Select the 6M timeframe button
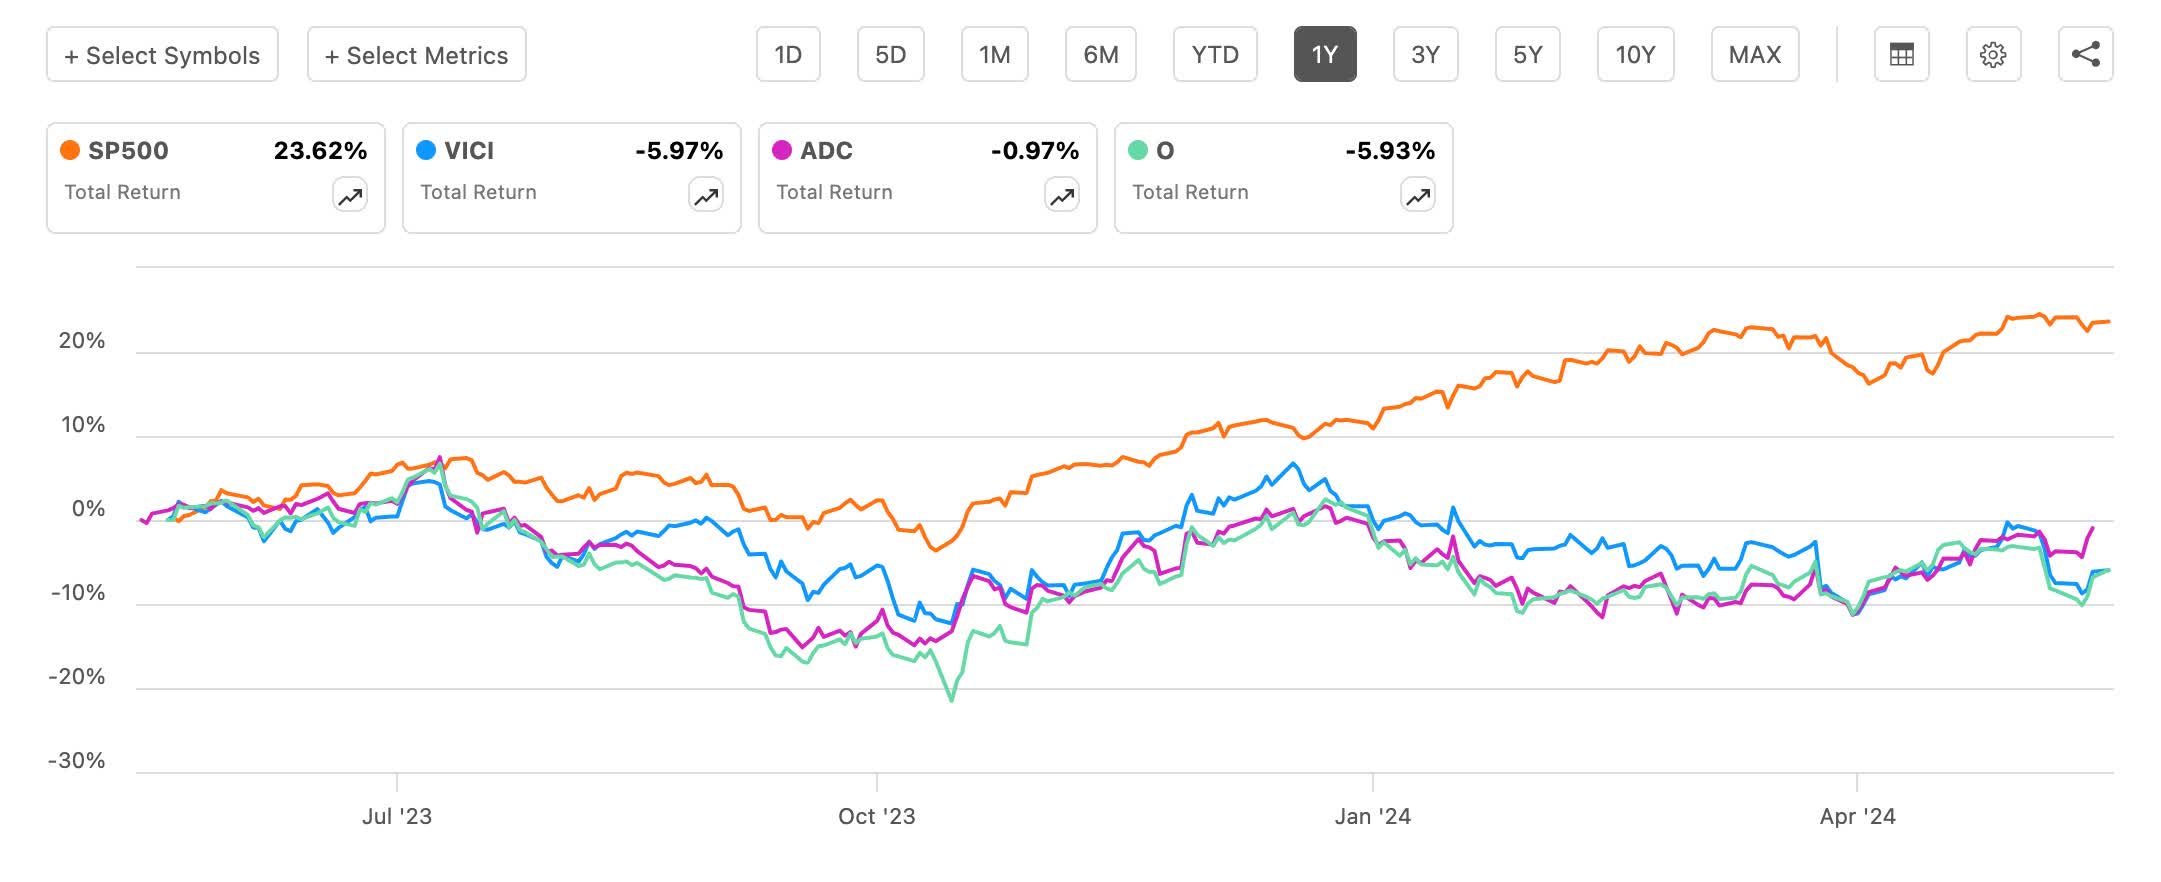The height and width of the screenshot is (882, 2161). coord(1101,55)
